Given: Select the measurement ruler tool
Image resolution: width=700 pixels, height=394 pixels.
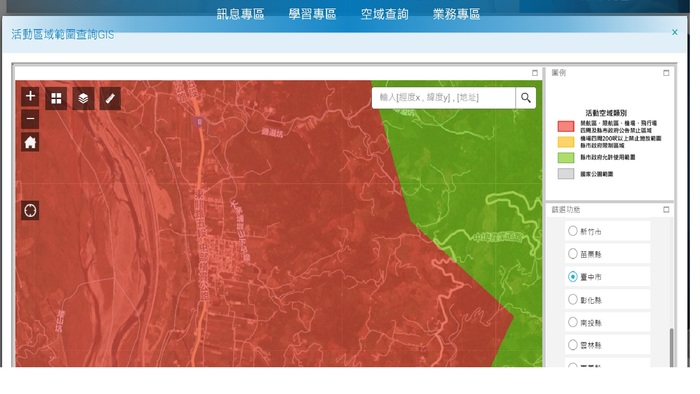Looking at the screenshot, I should (110, 99).
